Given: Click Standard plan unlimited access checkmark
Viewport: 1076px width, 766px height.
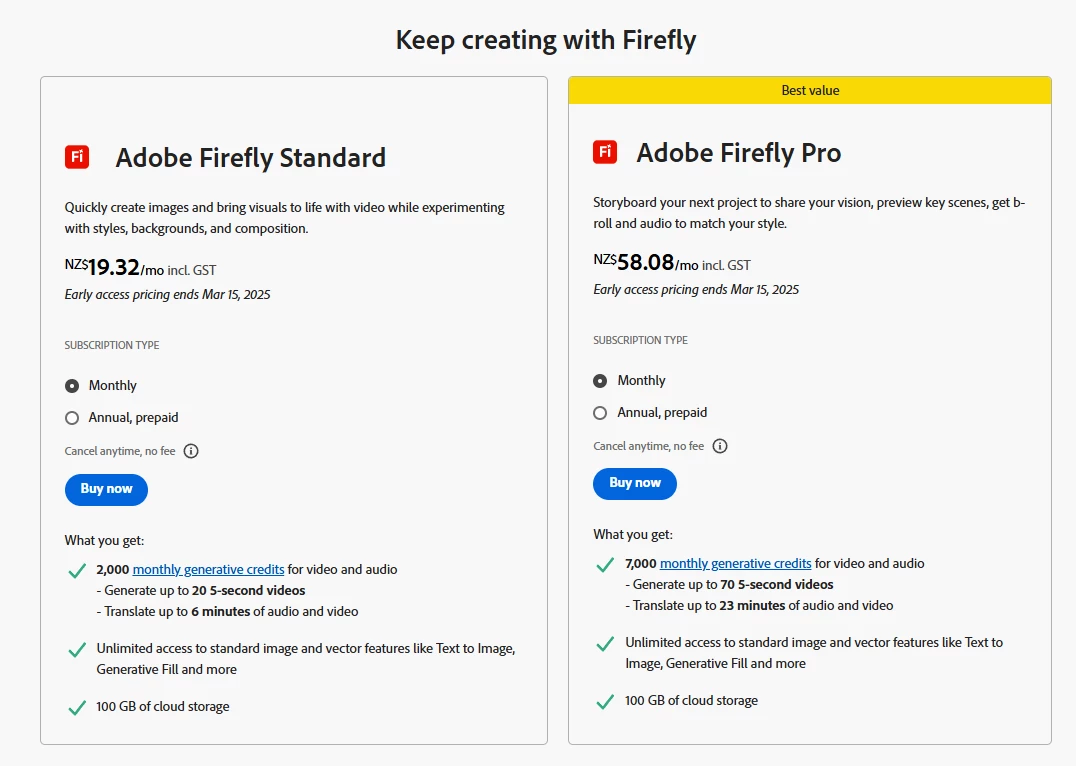Looking at the screenshot, I should coord(77,650).
